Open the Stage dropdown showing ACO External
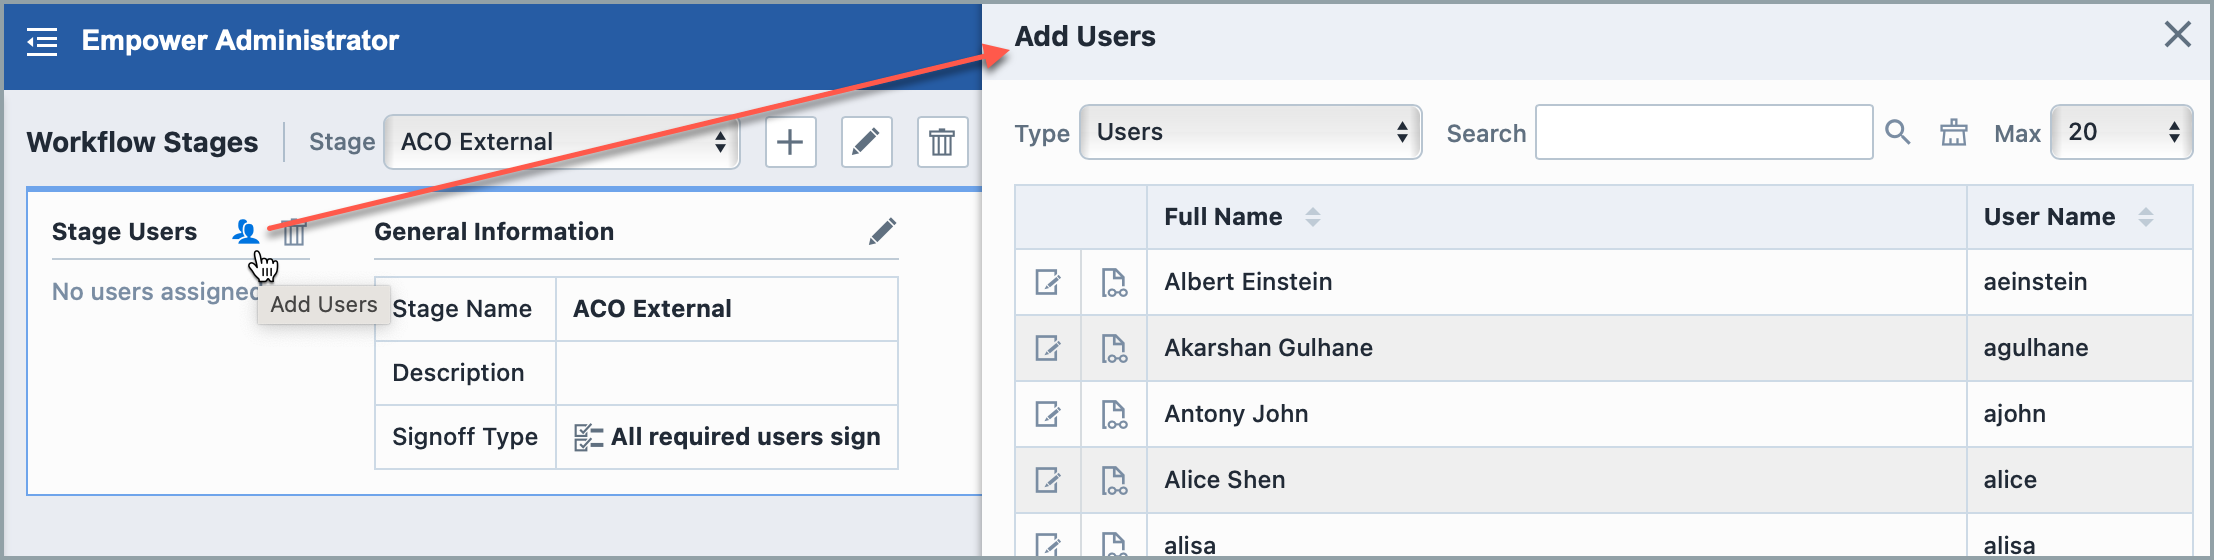The height and width of the screenshot is (560, 2214). click(561, 142)
